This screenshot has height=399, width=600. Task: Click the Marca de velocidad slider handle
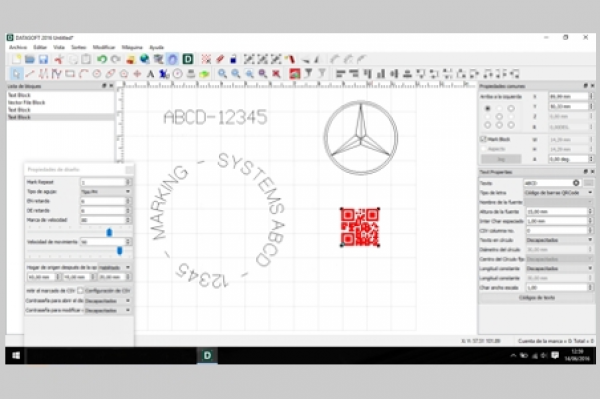tap(109, 232)
